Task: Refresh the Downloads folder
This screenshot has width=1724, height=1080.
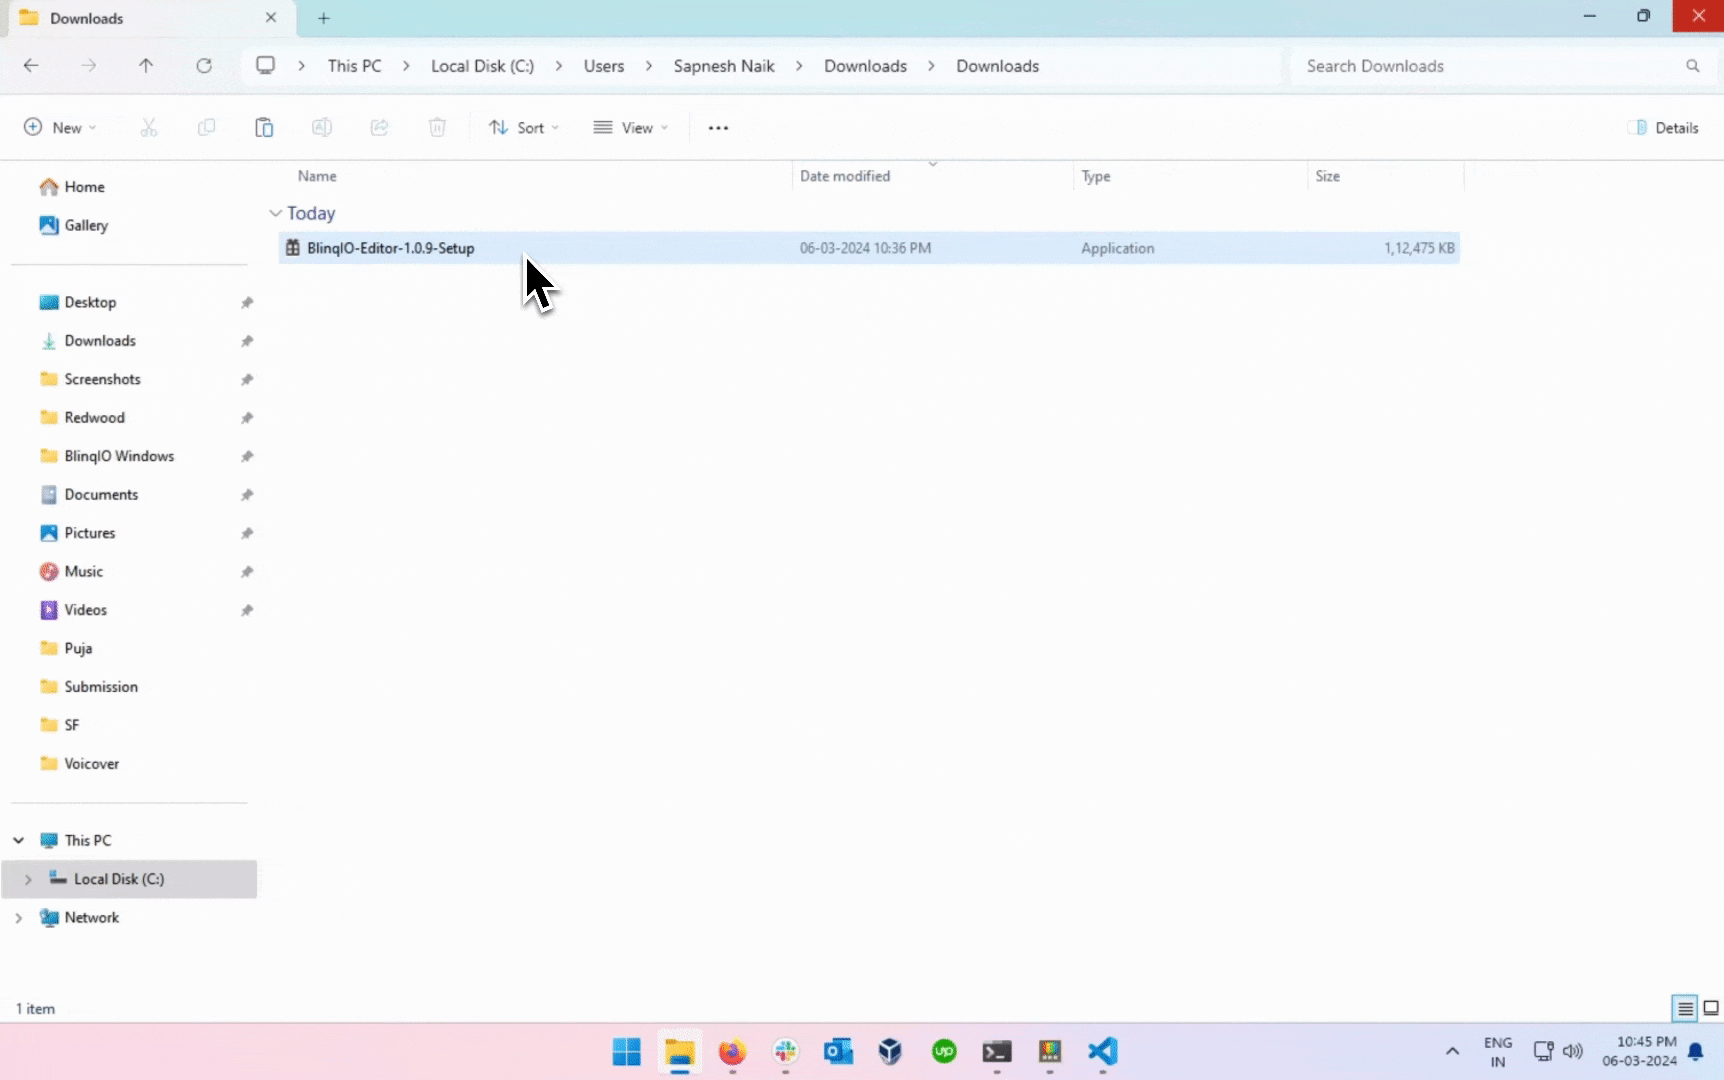Action: click(x=204, y=66)
